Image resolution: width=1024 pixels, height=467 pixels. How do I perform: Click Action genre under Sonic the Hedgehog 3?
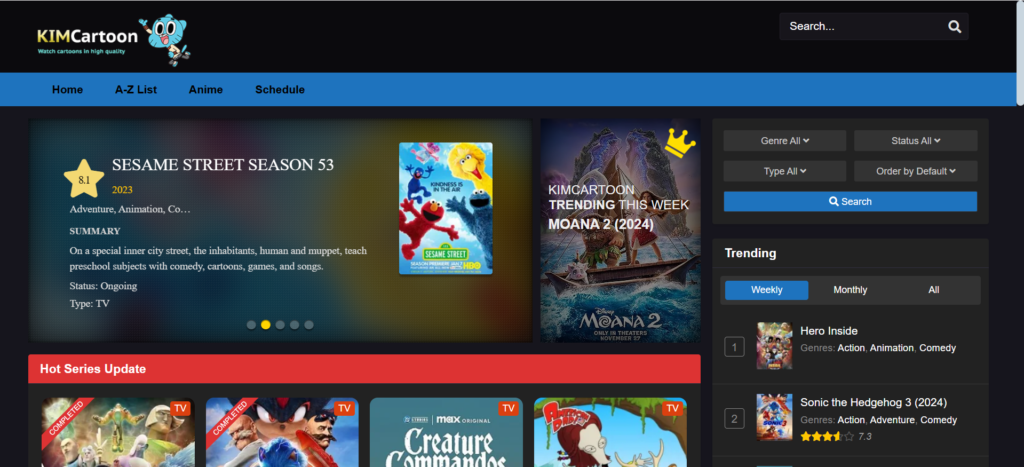click(x=851, y=420)
